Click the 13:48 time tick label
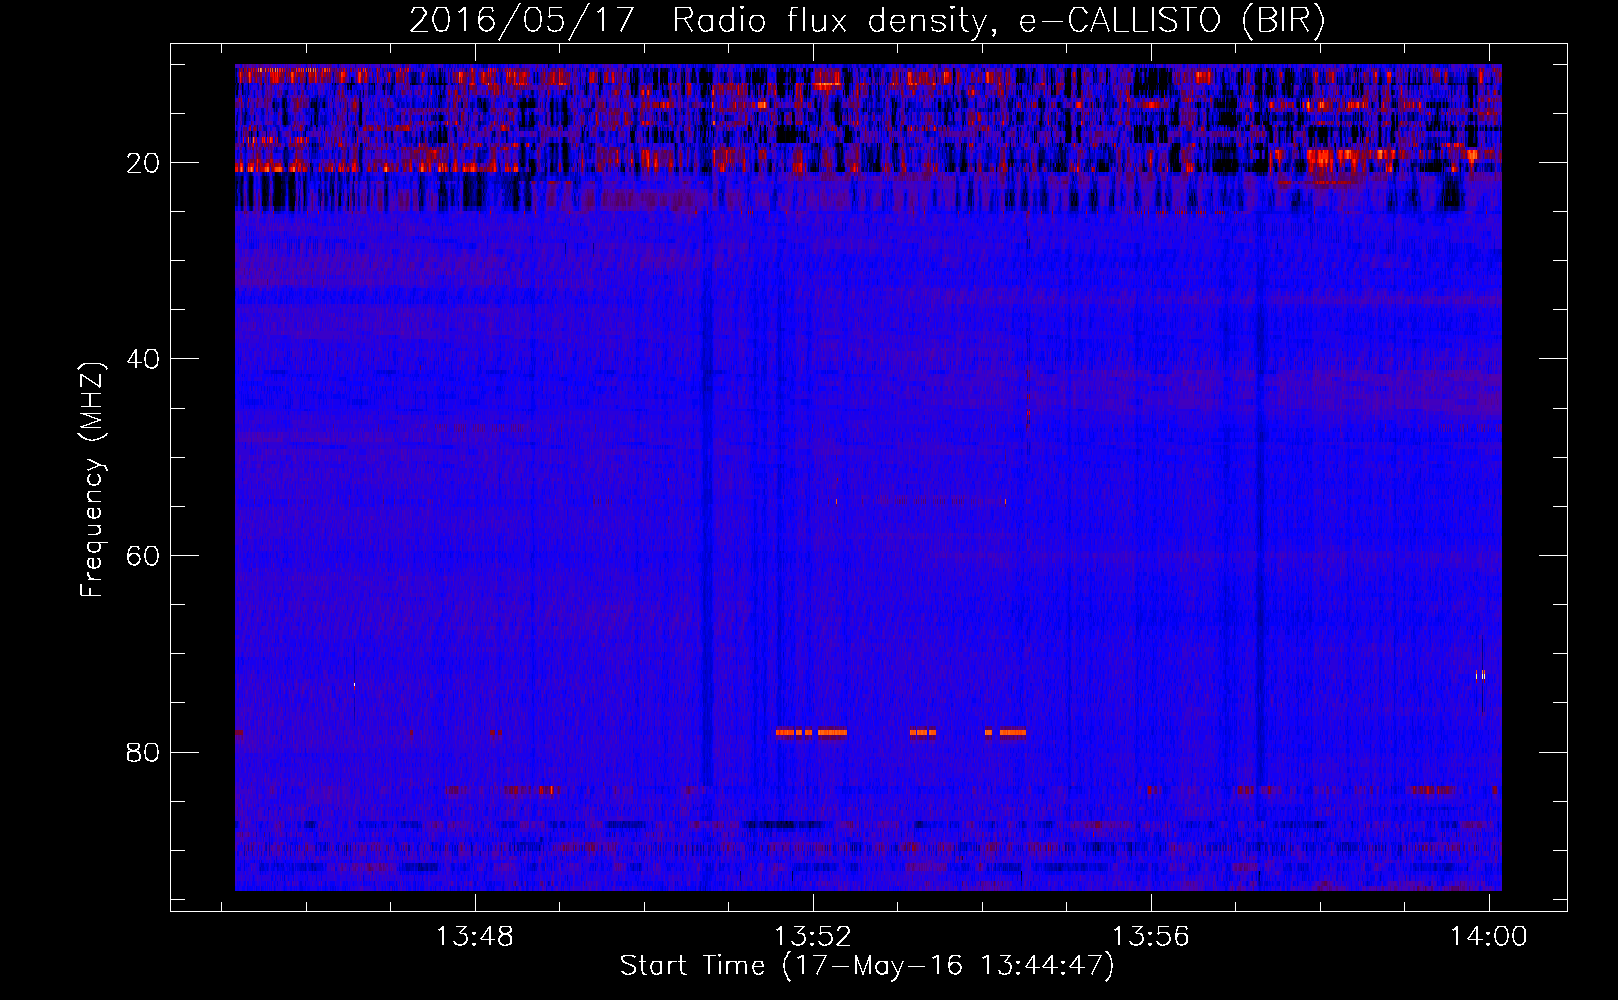The width and height of the screenshot is (1618, 1000). pyautogui.click(x=475, y=937)
